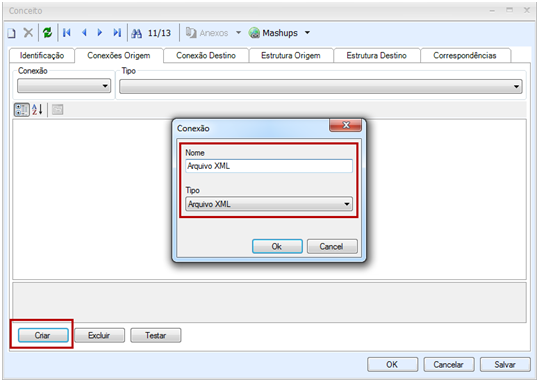Open the wide Tipo combo box in main window
539x382 pixels.
[x=321, y=86]
